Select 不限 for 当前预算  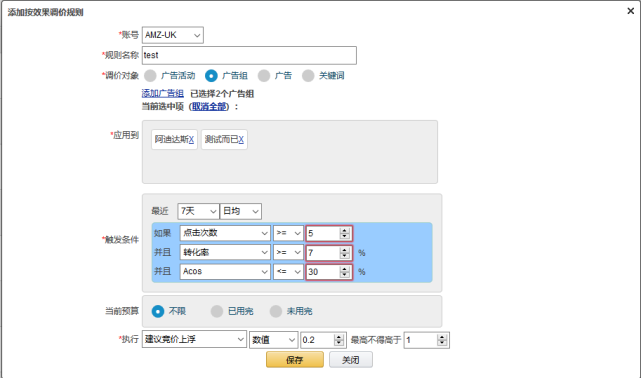(158, 311)
